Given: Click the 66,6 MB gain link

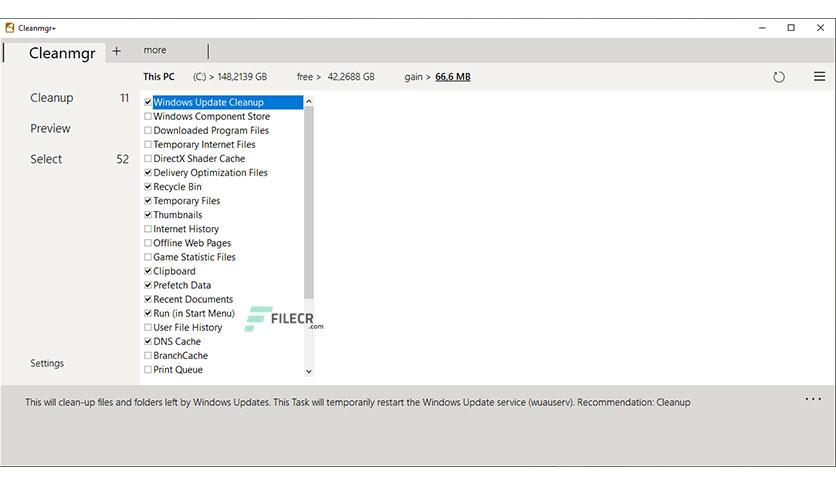Looking at the screenshot, I should point(453,77).
